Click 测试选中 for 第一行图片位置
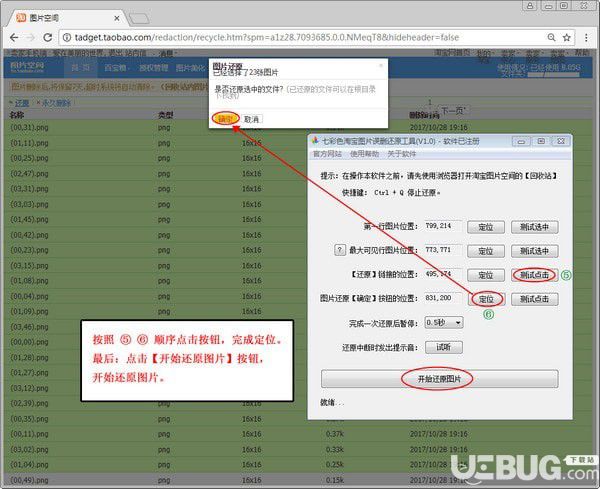The image size is (600, 489). [x=535, y=227]
